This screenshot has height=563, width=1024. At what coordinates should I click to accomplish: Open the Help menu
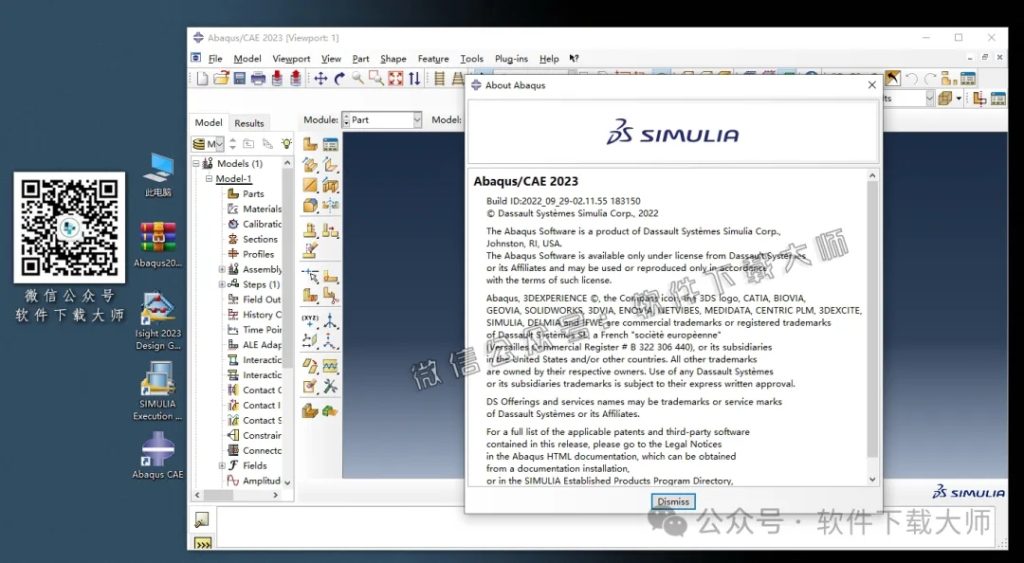point(549,58)
